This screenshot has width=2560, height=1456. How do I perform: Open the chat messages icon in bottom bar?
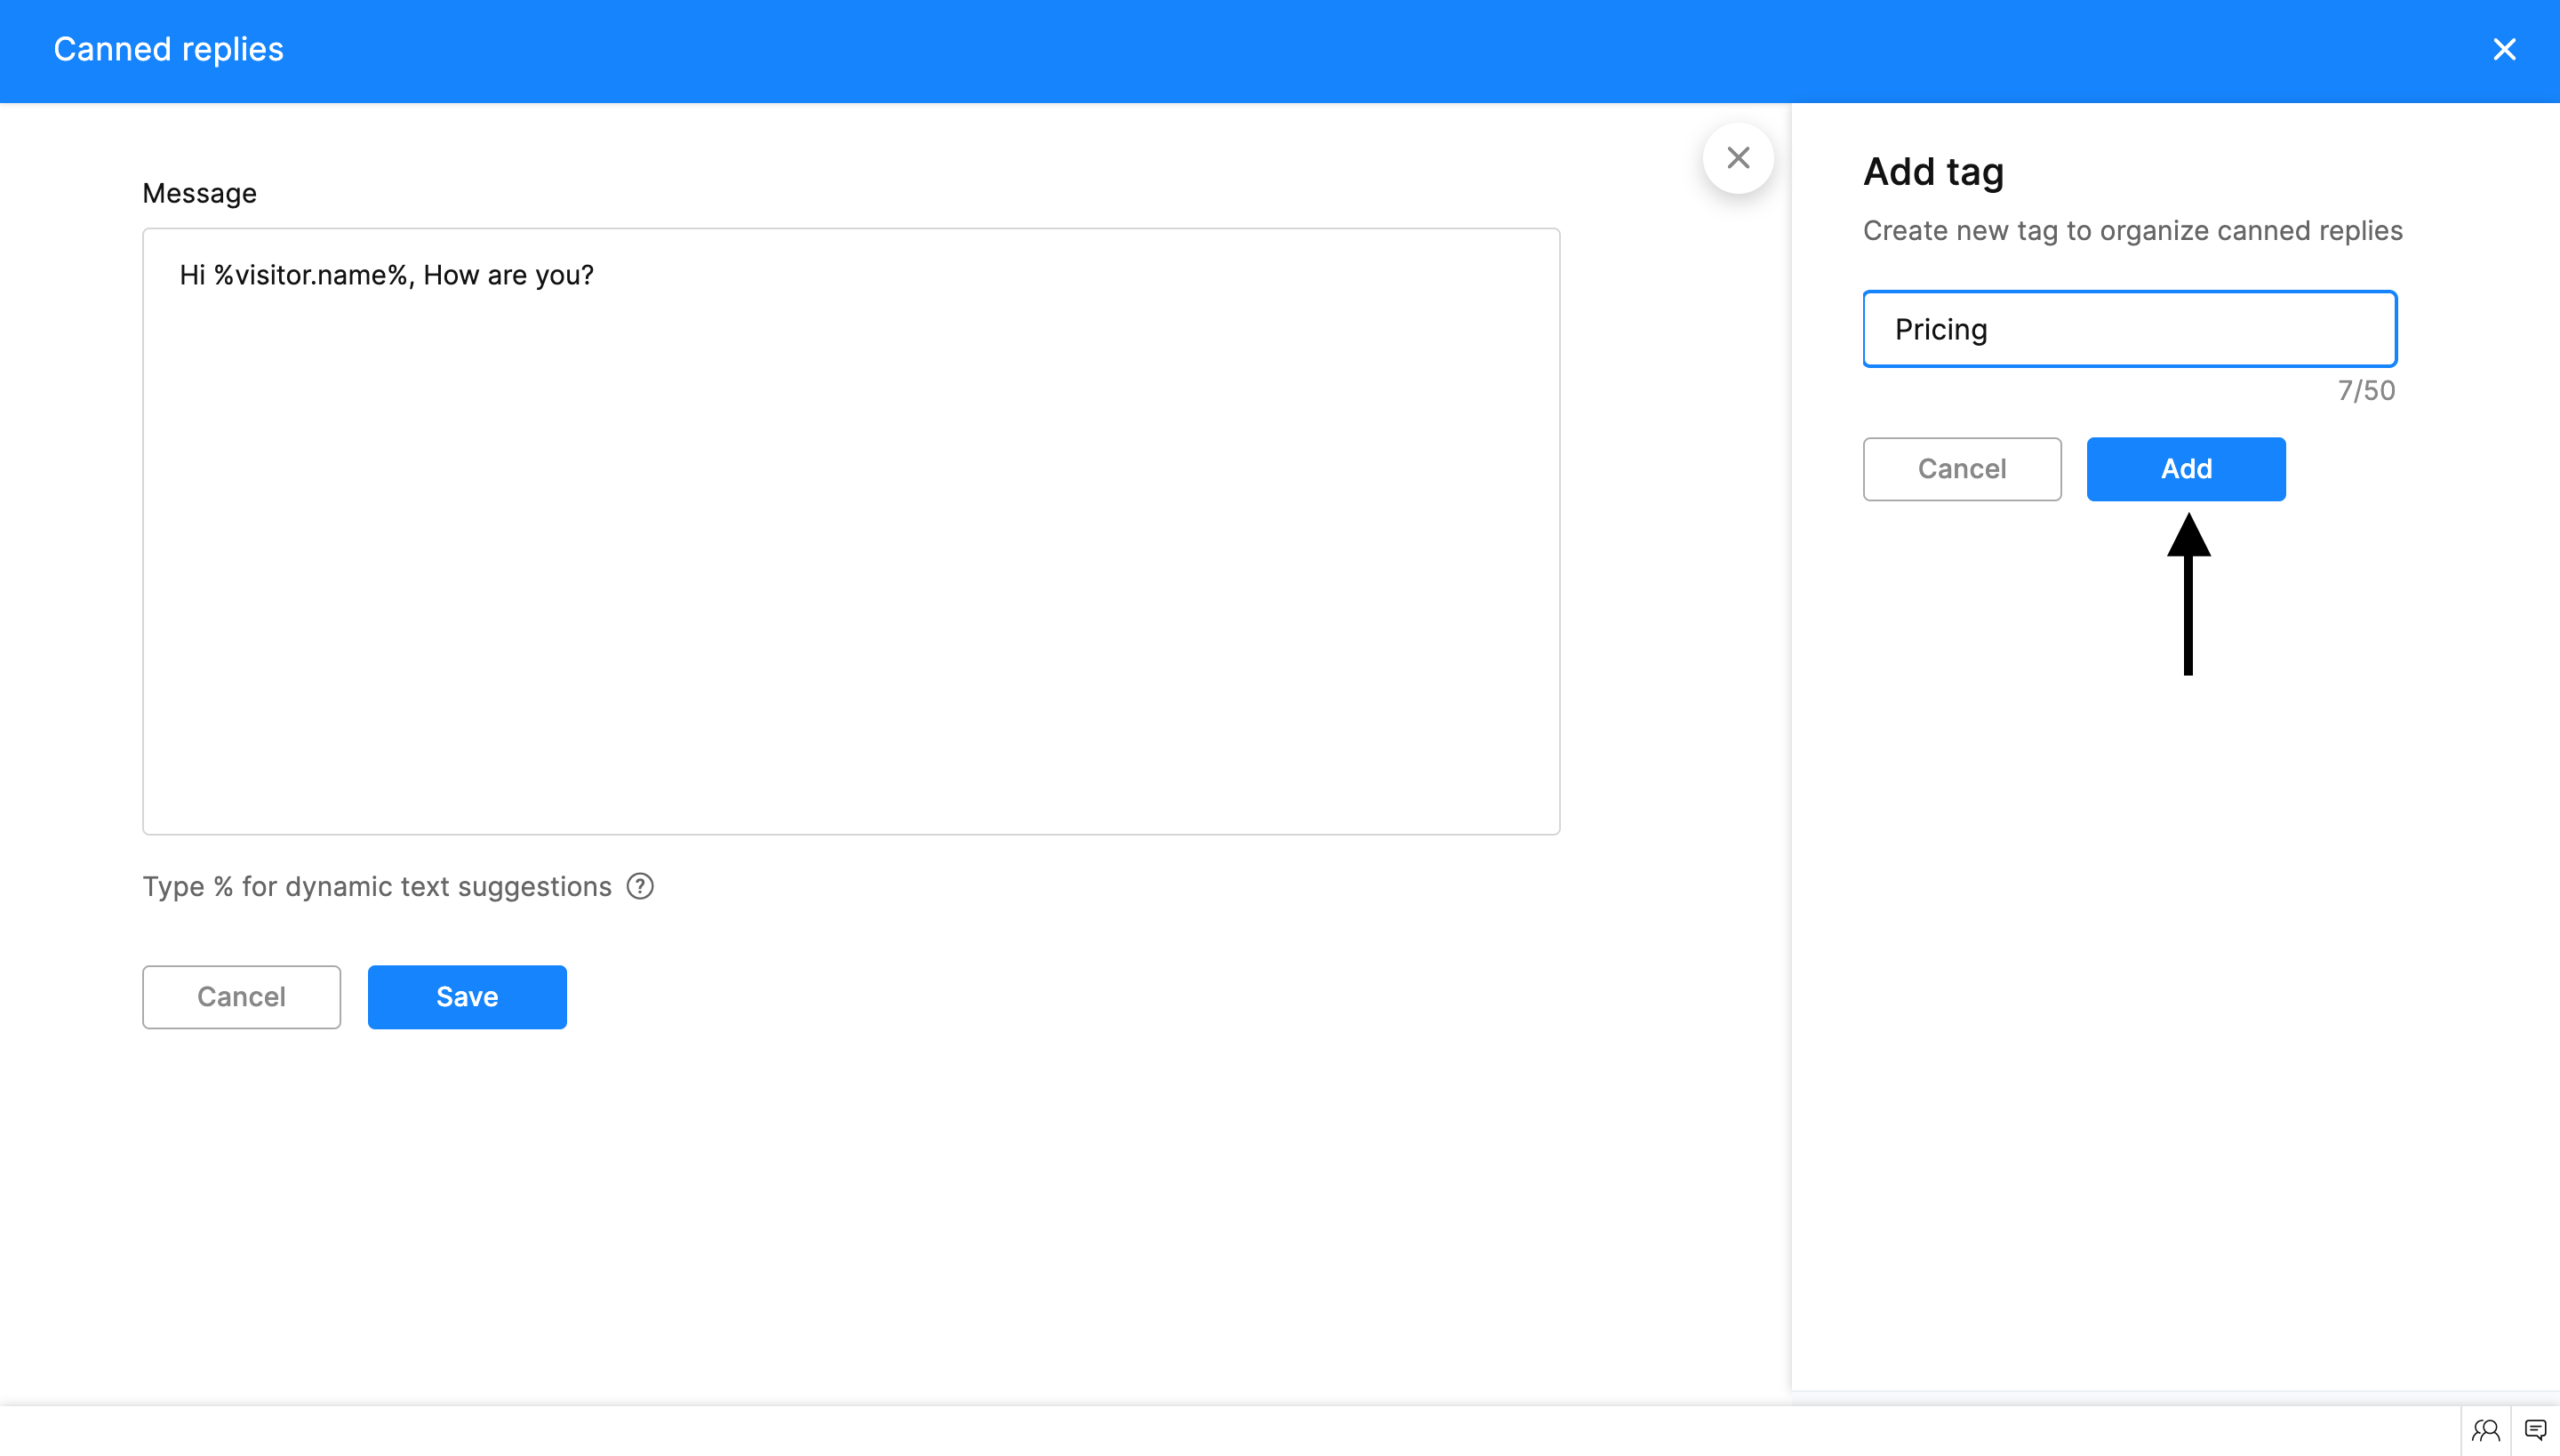pos(2535,1430)
